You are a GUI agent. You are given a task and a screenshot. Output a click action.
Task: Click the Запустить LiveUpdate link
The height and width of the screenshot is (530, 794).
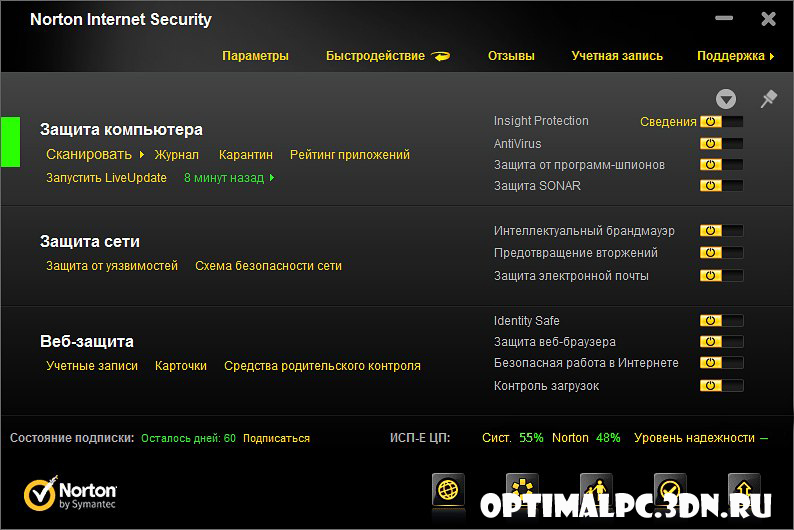pyautogui.click(x=106, y=178)
